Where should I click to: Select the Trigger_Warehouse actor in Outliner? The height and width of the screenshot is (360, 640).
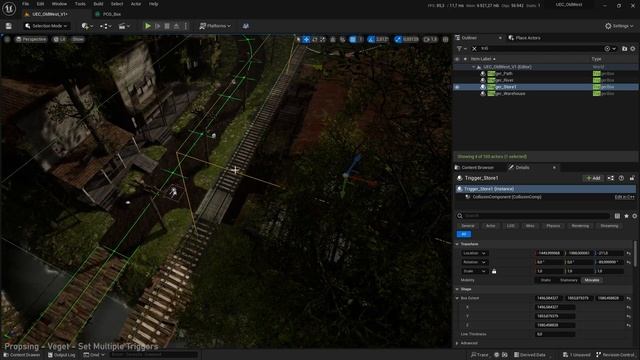[x=506, y=93]
